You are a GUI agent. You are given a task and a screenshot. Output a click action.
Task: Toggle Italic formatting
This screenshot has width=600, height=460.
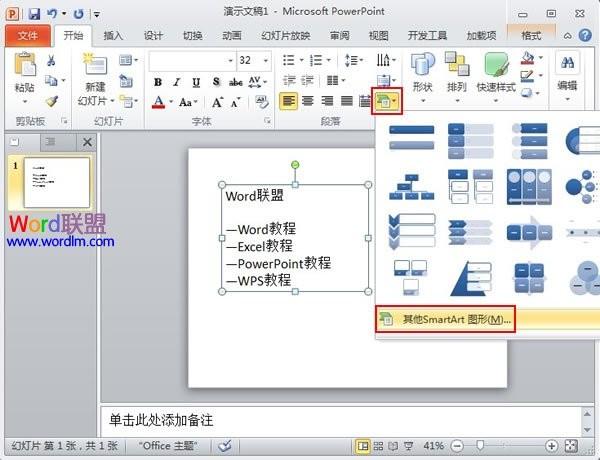pyautogui.click(x=176, y=82)
